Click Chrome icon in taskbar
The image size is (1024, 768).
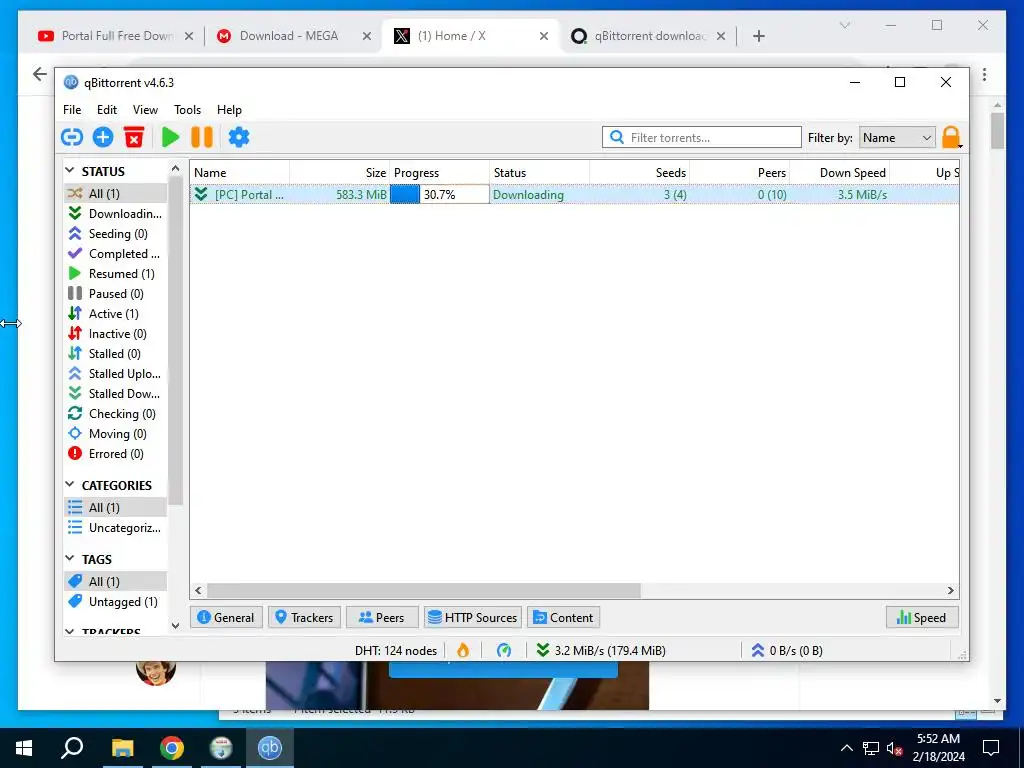[172, 748]
